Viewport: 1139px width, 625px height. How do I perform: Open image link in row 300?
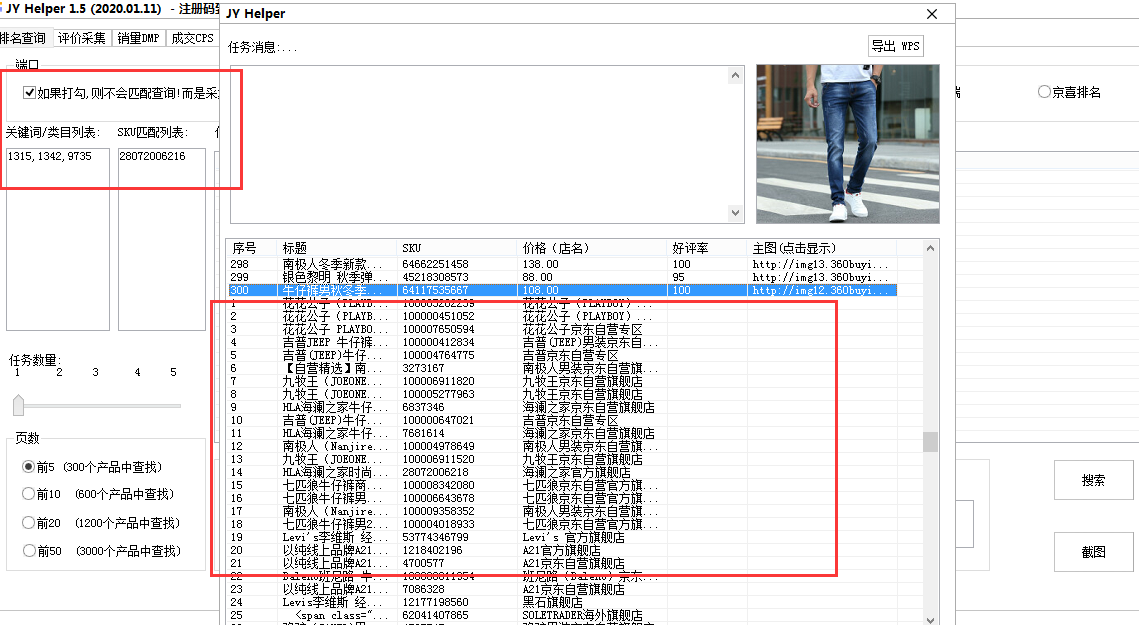[821, 290]
